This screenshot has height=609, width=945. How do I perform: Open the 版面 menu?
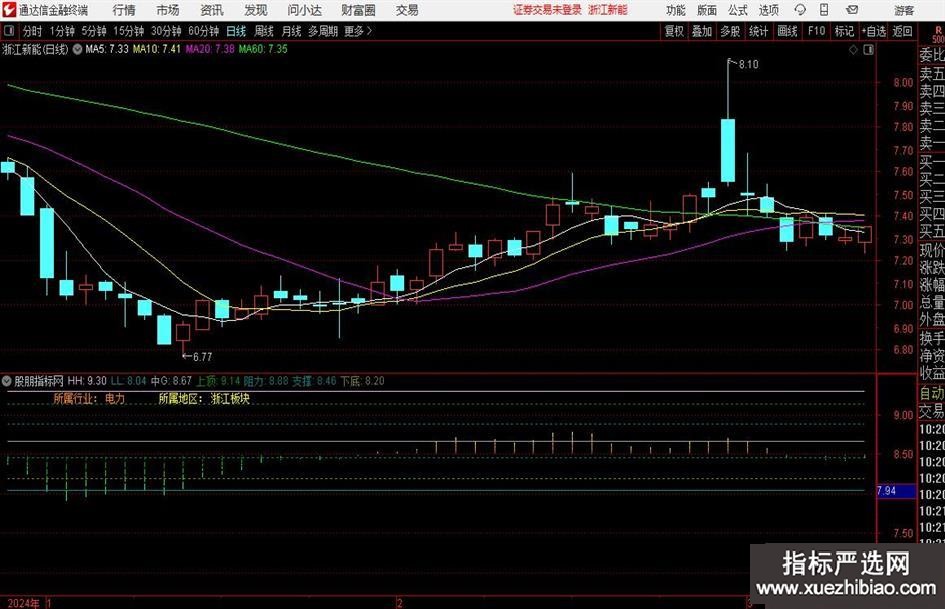click(707, 10)
